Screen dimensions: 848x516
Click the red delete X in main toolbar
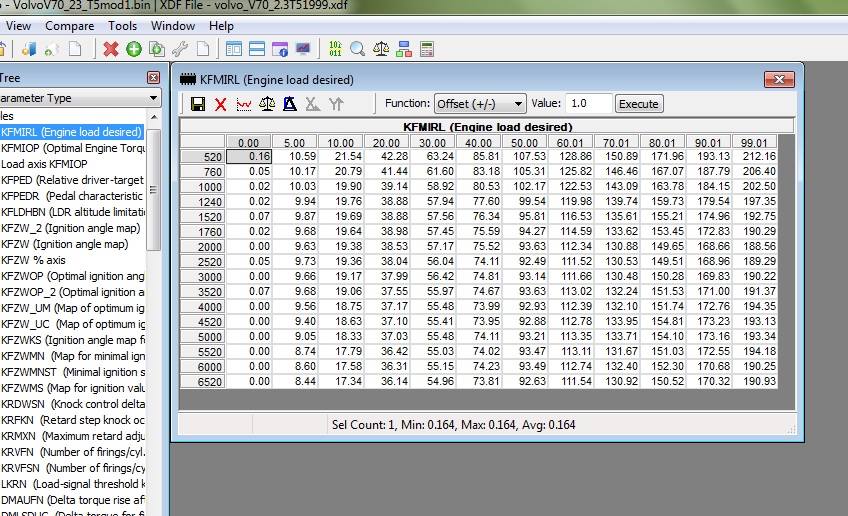pyautogui.click(x=110, y=48)
